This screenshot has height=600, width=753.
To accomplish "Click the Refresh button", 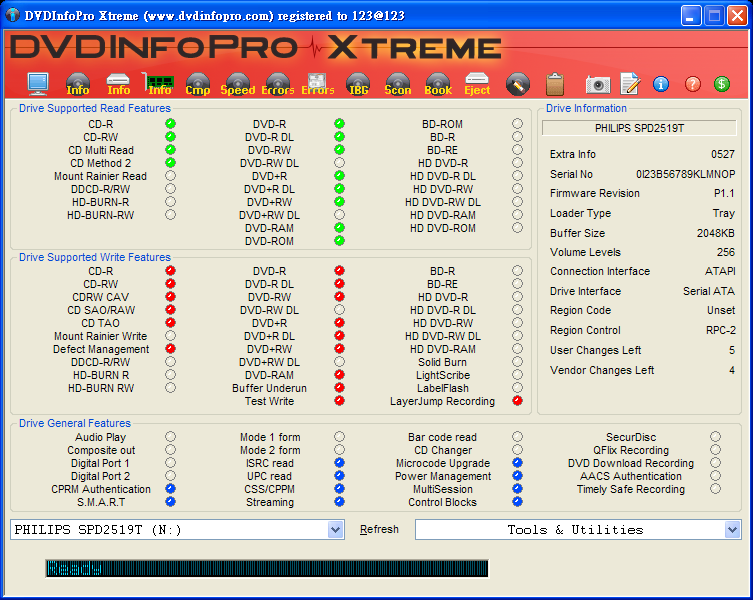I will coord(379,529).
